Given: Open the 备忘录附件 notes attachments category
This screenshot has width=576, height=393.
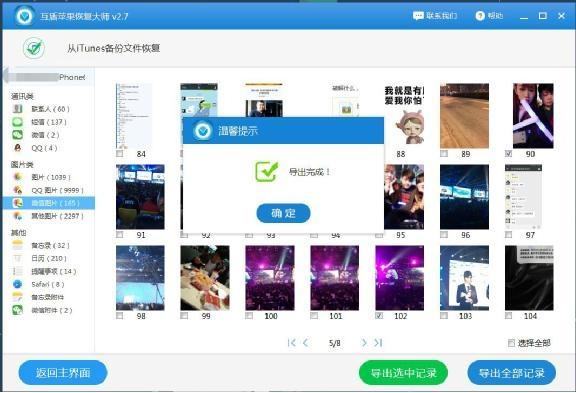Looking at the screenshot, I should (38, 297).
